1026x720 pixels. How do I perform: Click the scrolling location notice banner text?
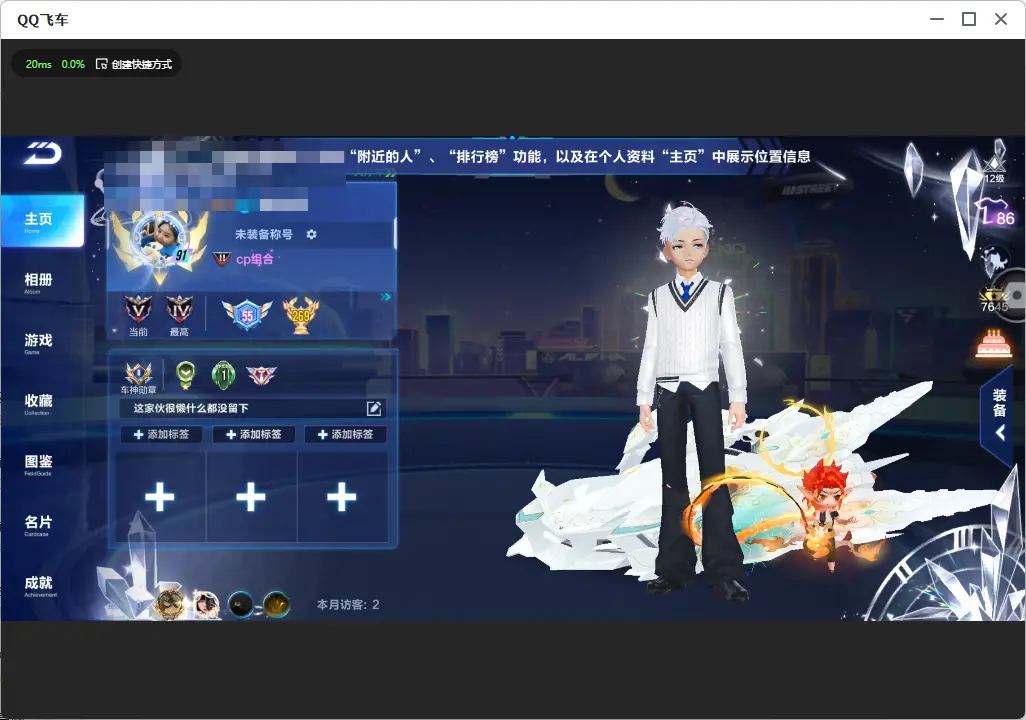pos(580,156)
